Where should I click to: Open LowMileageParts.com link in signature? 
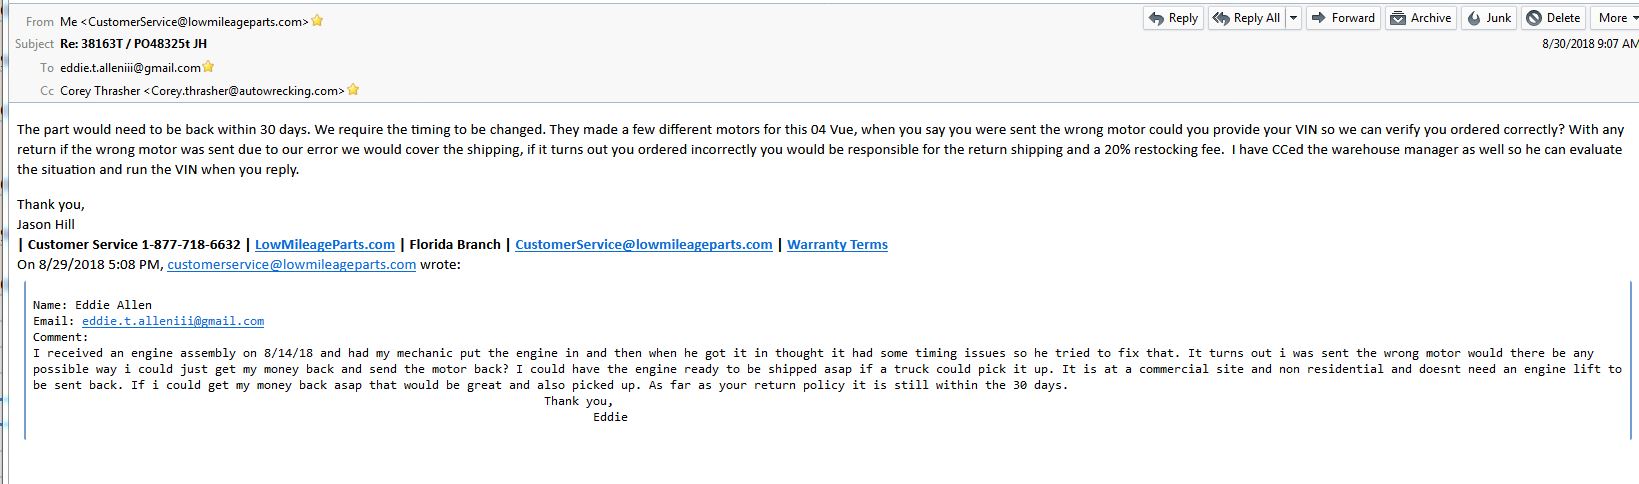point(325,244)
